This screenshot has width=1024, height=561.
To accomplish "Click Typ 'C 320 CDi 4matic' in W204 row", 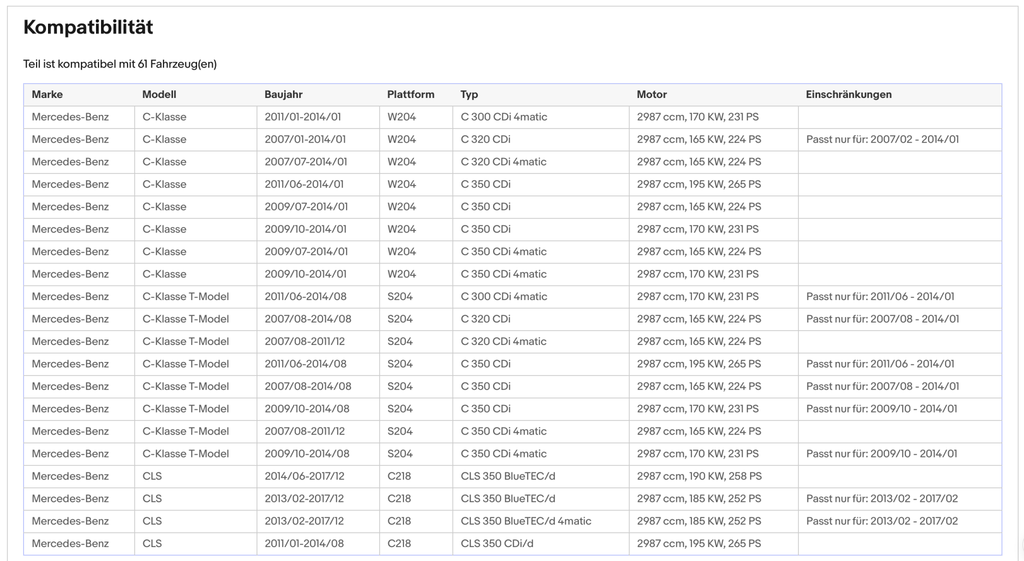I will tap(504, 162).
